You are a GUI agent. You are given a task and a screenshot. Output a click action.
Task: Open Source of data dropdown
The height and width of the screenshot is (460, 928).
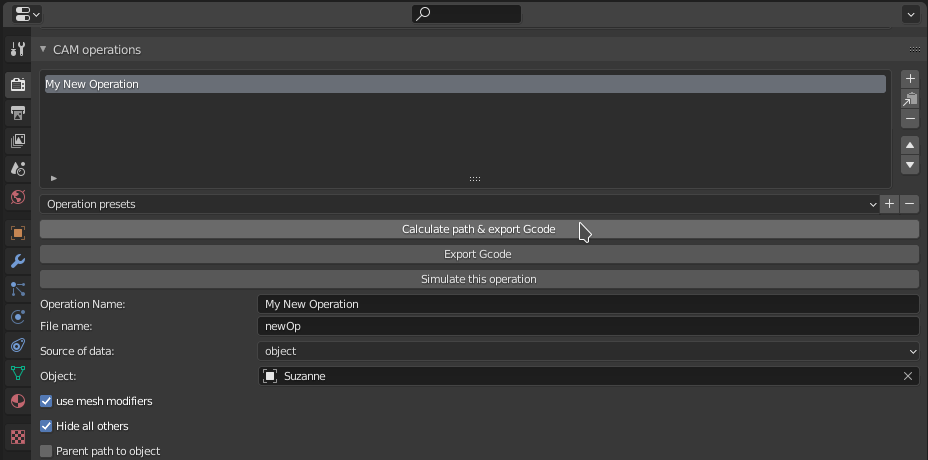(587, 351)
